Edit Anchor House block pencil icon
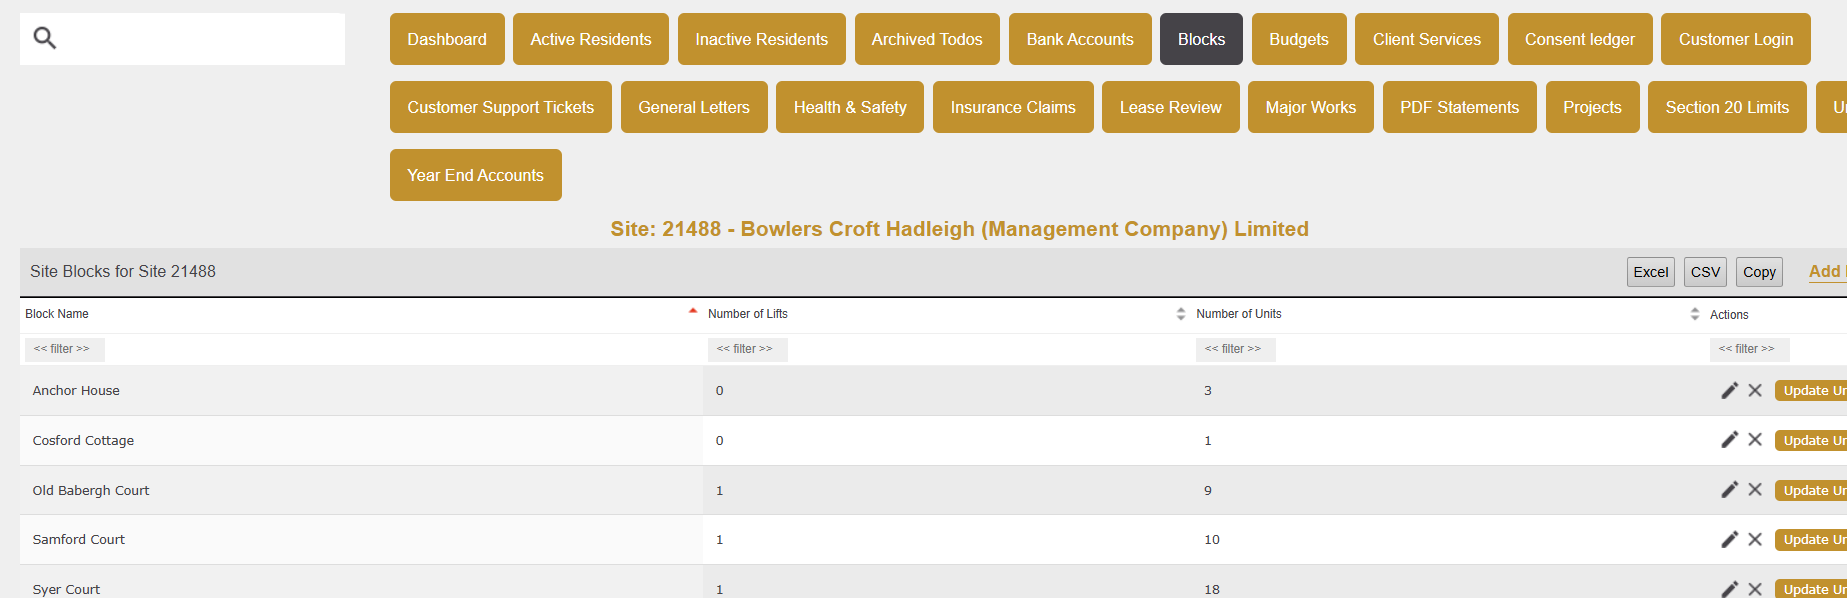Screen dimensions: 1847x598 click(1729, 390)
